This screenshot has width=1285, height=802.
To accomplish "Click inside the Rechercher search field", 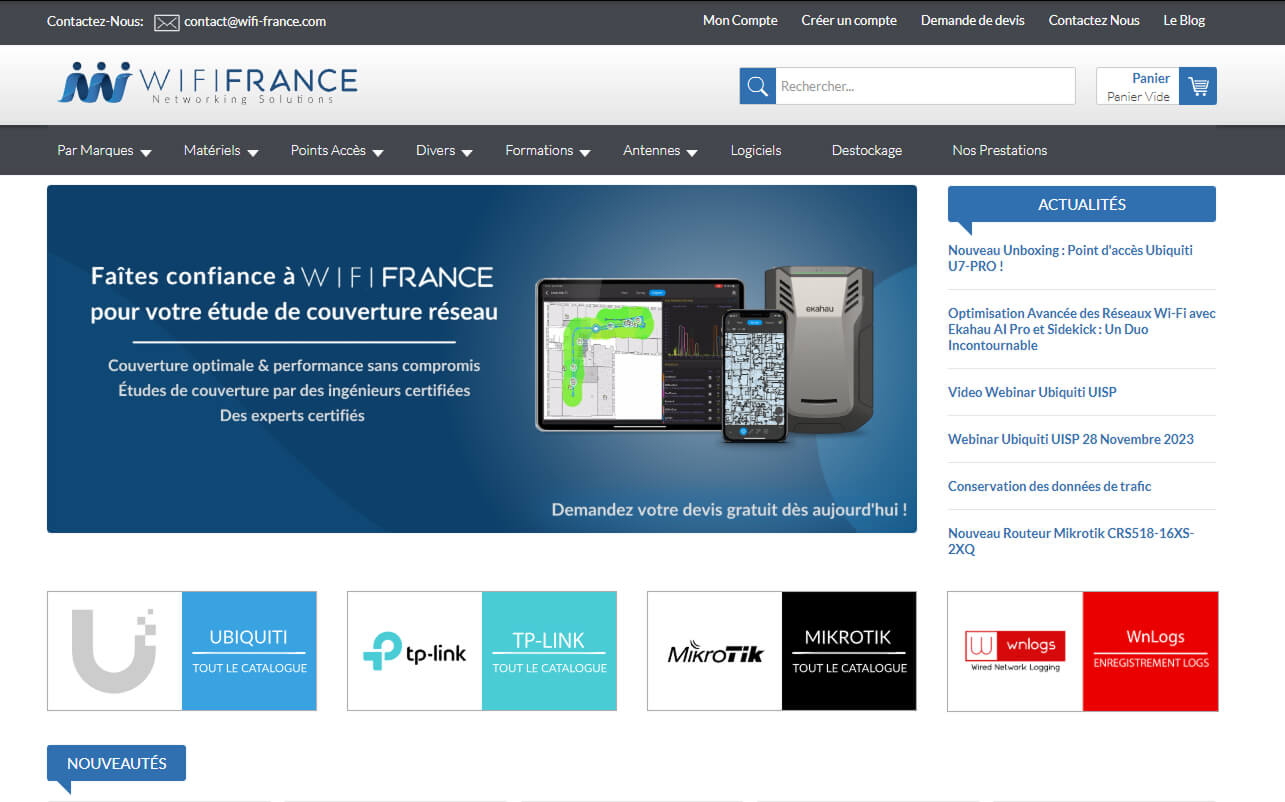I will (920, 86).
